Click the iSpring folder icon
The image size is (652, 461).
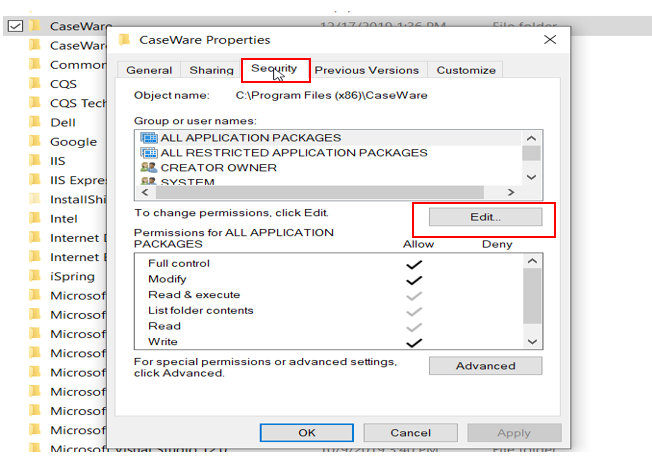click(x=34, y=276)
